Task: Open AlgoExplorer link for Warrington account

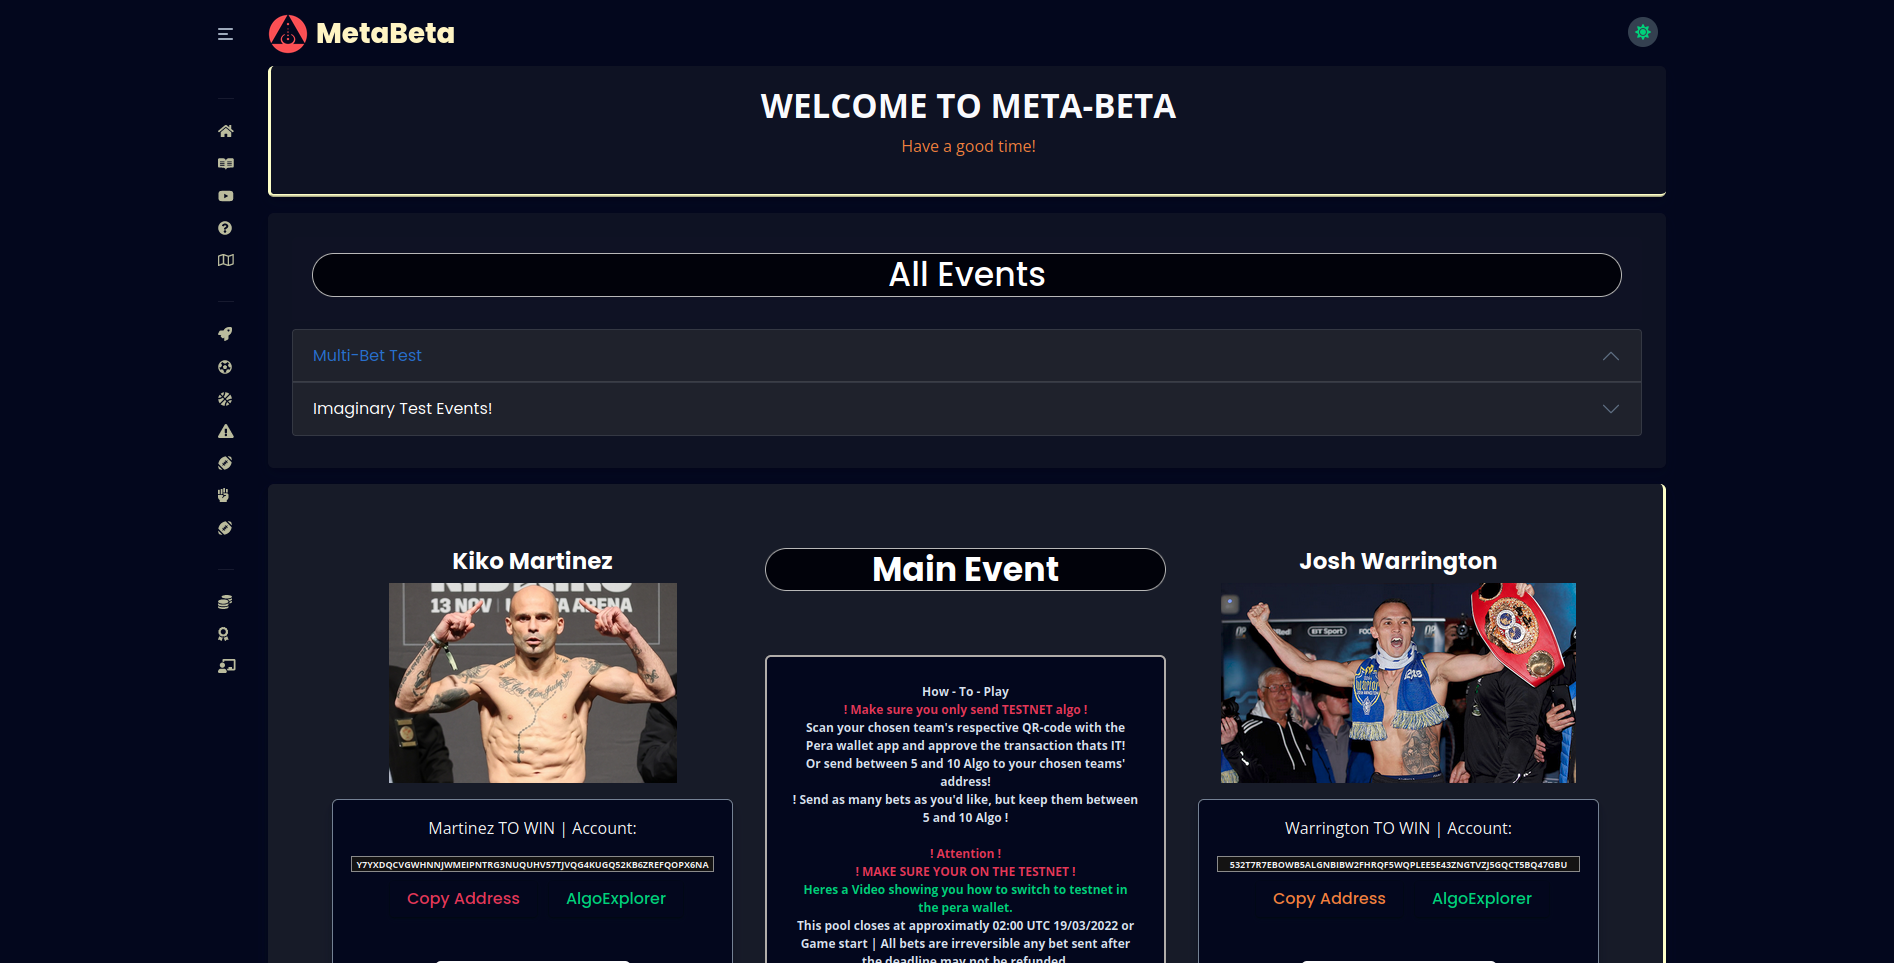Action: 1481,898
